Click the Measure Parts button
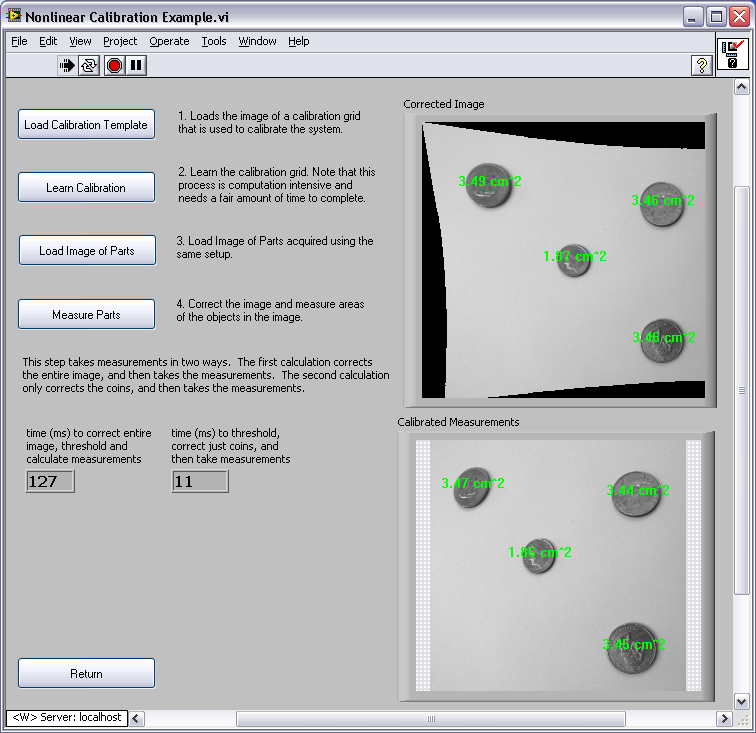The height and width of the screenshot is (733, 756). coord(86,315)
